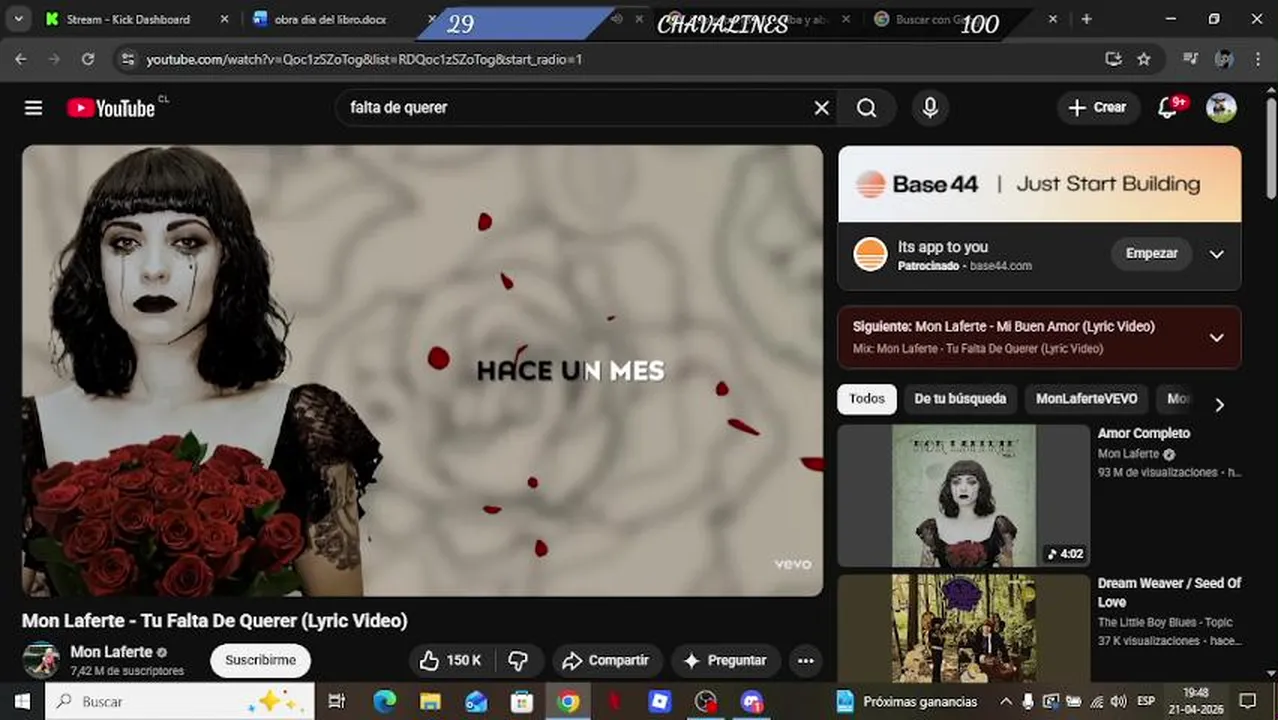Open the YouTube account avatar menu
This screenshot has width=1278, height=720.
coord(1221,108)
